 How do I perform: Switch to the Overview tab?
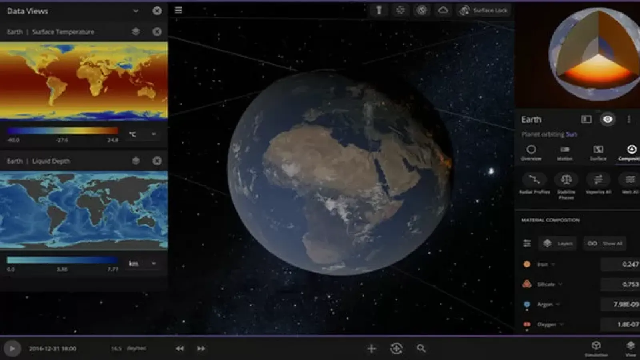point(531,153)
